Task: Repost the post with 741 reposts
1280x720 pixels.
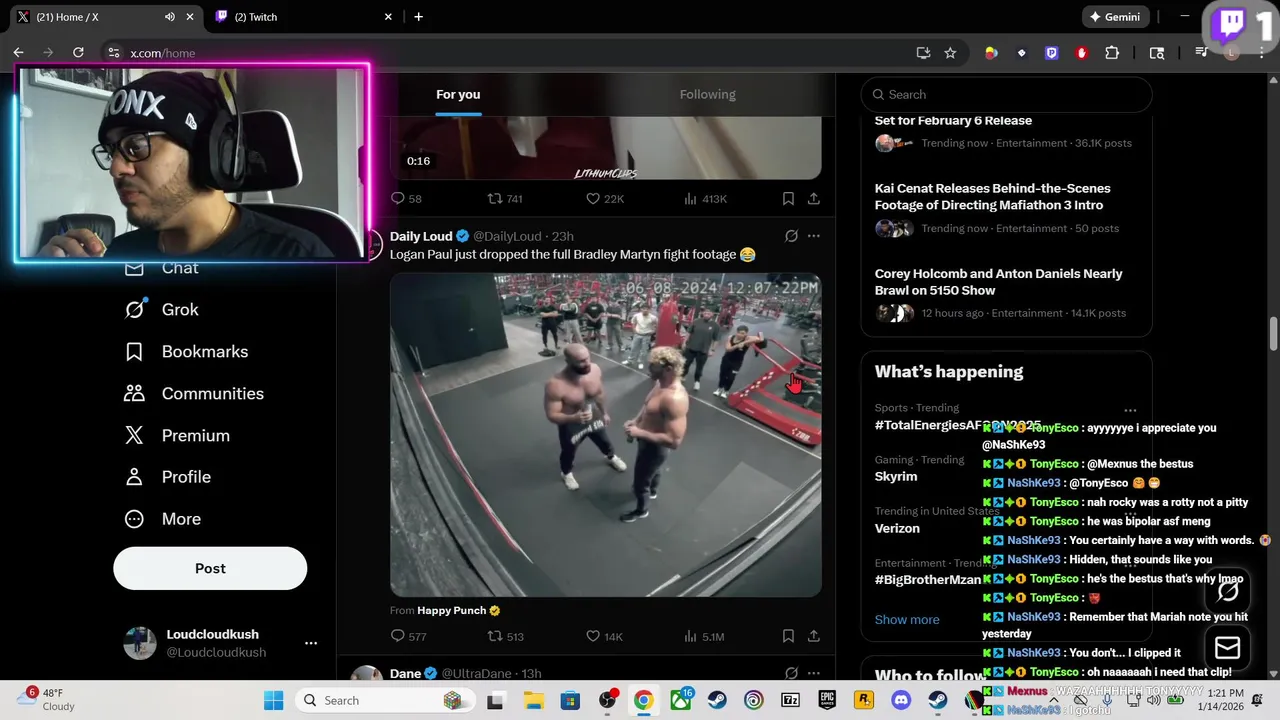Action: (x=505, y=199)
